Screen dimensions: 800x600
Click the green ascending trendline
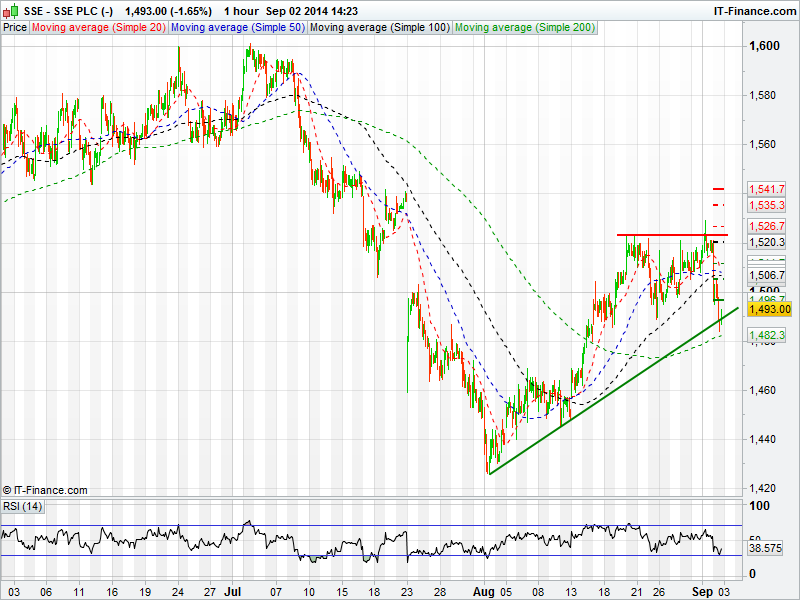[614, 391]
